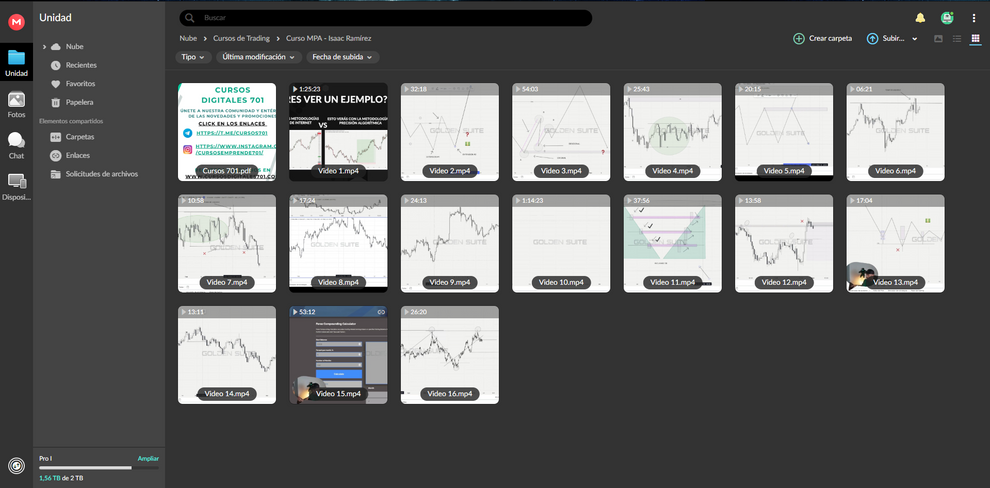This screenshot has height=488, width=990.
Task: Switch to list view
Action: (x=957, y=38)
